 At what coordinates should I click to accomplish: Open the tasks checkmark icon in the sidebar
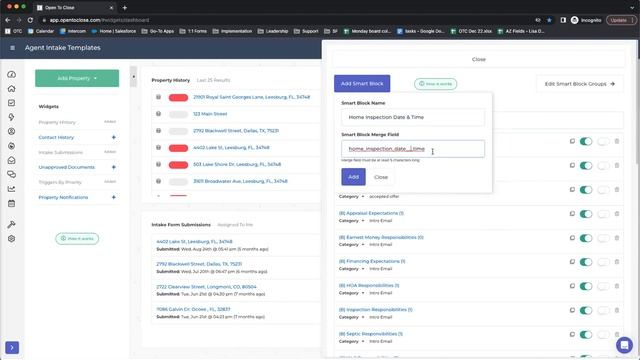click(11, 103)
